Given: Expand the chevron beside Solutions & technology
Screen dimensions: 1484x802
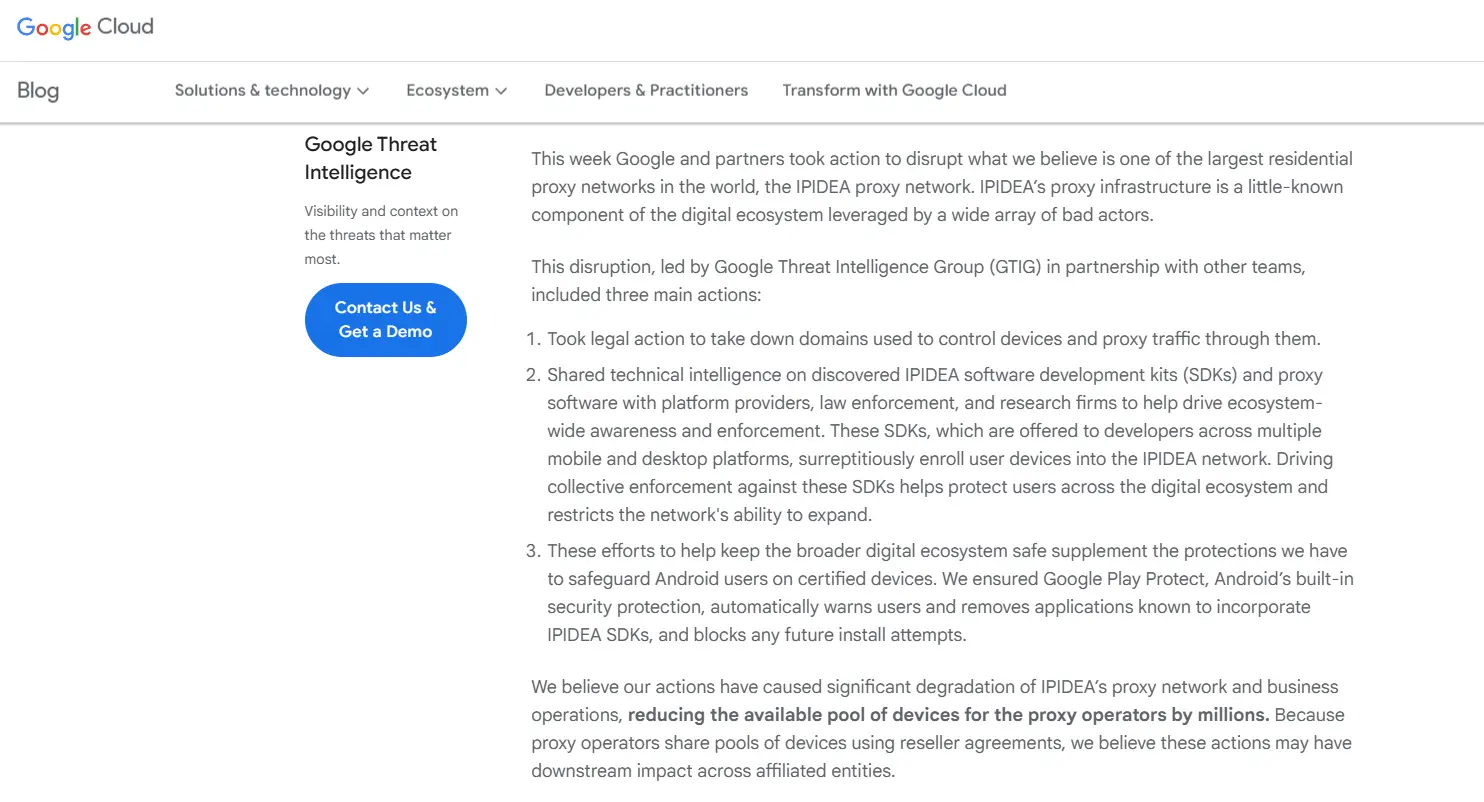Looking at the screenshot, I should coord(363,91).
